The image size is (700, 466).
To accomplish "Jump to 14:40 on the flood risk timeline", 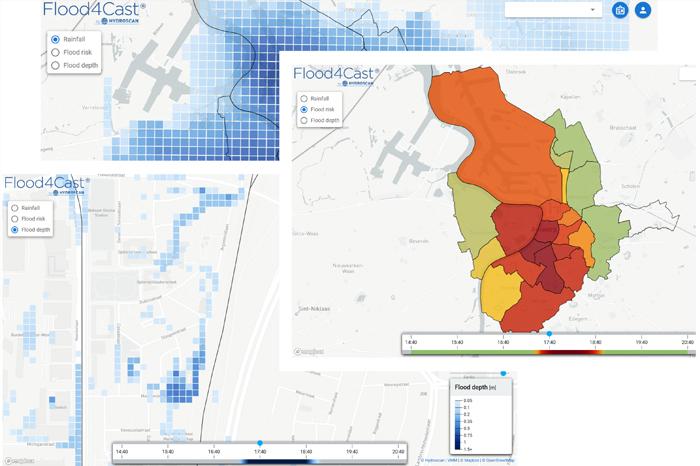I will pyautogui.click(x=411, y=342).
